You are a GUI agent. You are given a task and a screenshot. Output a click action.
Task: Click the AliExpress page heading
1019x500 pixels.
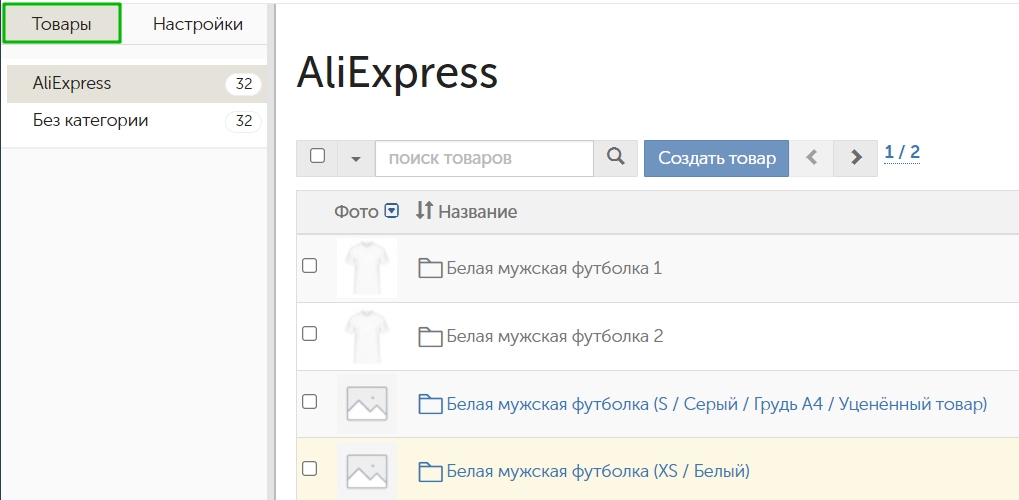(x=397, y=73)
